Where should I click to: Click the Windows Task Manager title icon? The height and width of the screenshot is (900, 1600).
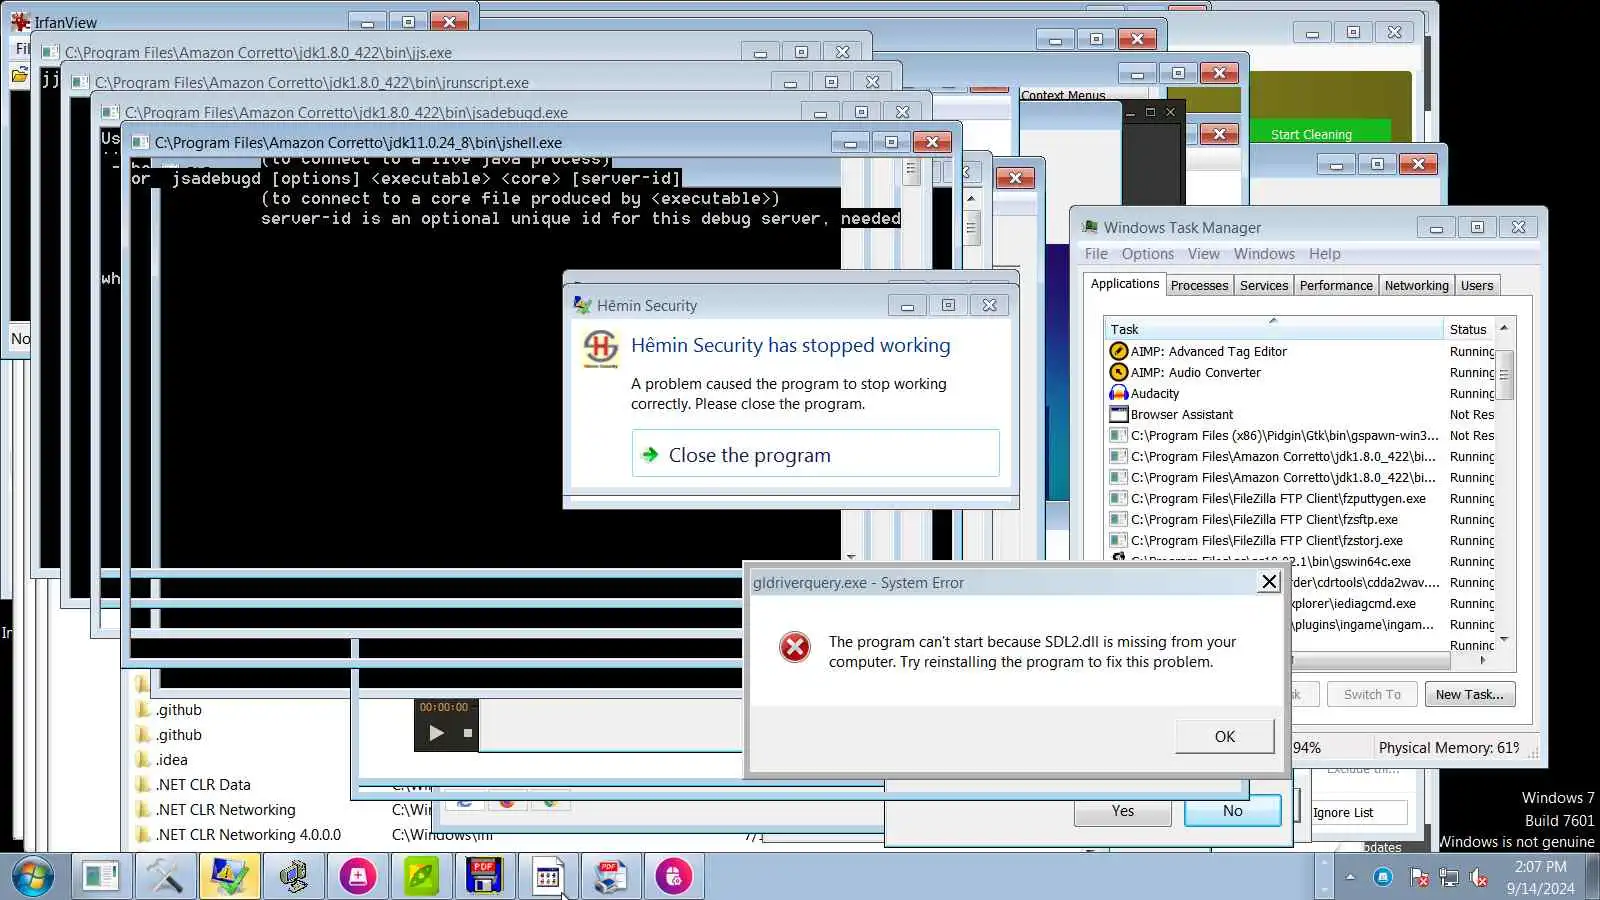1090,227
